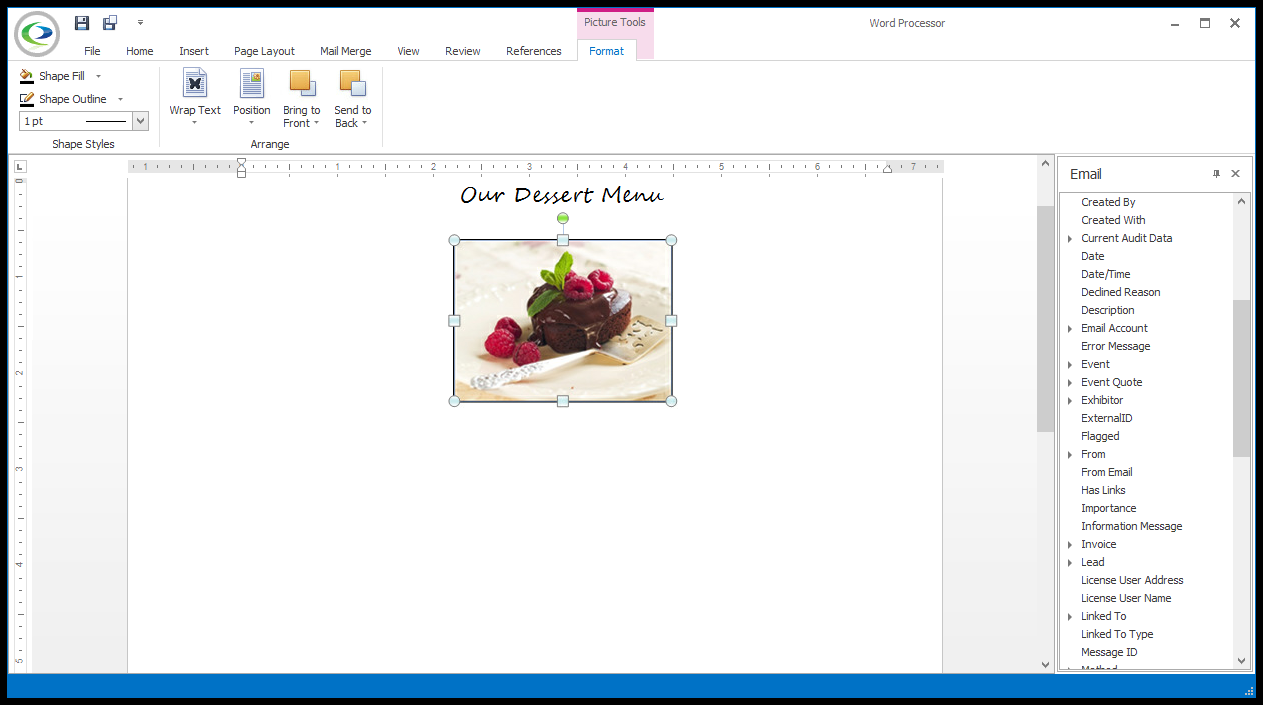Select the Message ID field
The image size is (1263, 705).
pyautogui.click(x=1109, y=652)
